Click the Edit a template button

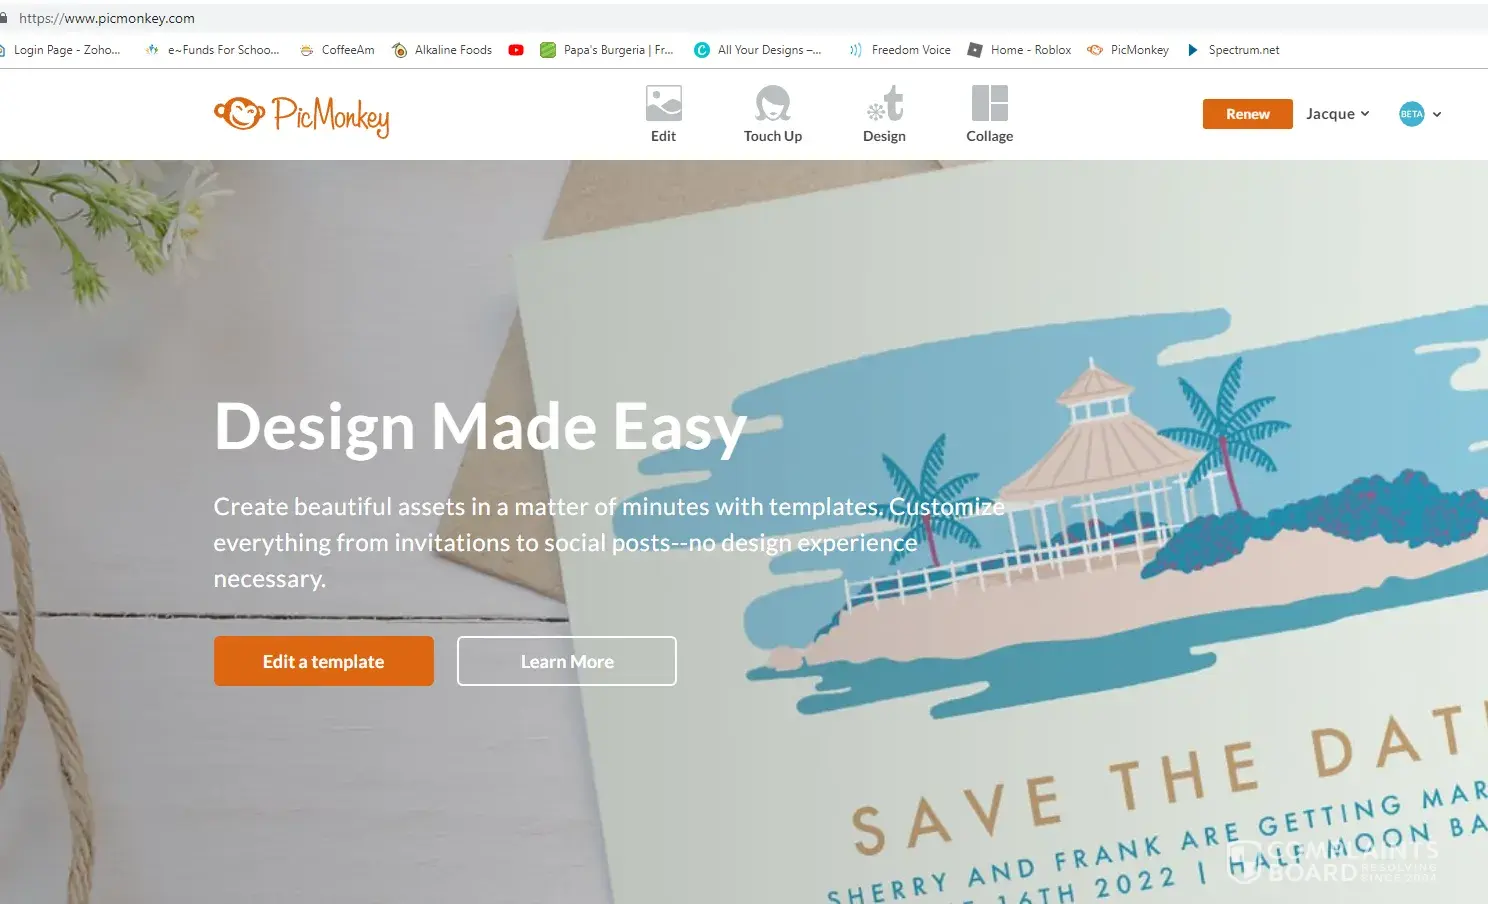tap(323, 661)
